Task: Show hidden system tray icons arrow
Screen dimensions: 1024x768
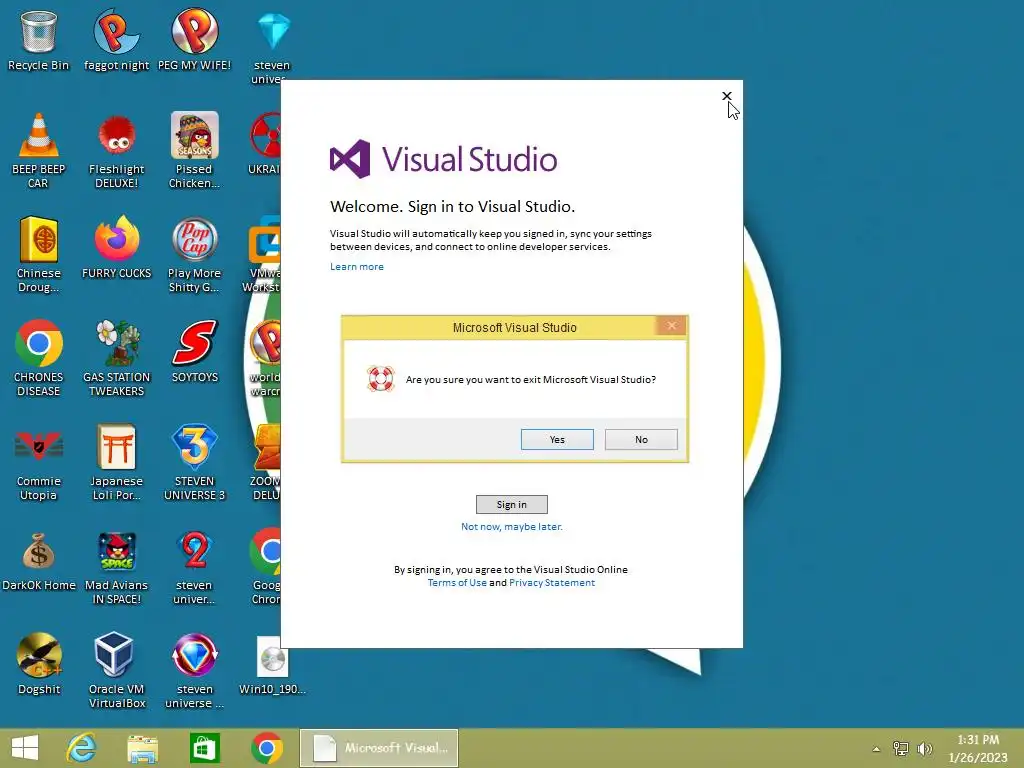Action: point(876,748)
